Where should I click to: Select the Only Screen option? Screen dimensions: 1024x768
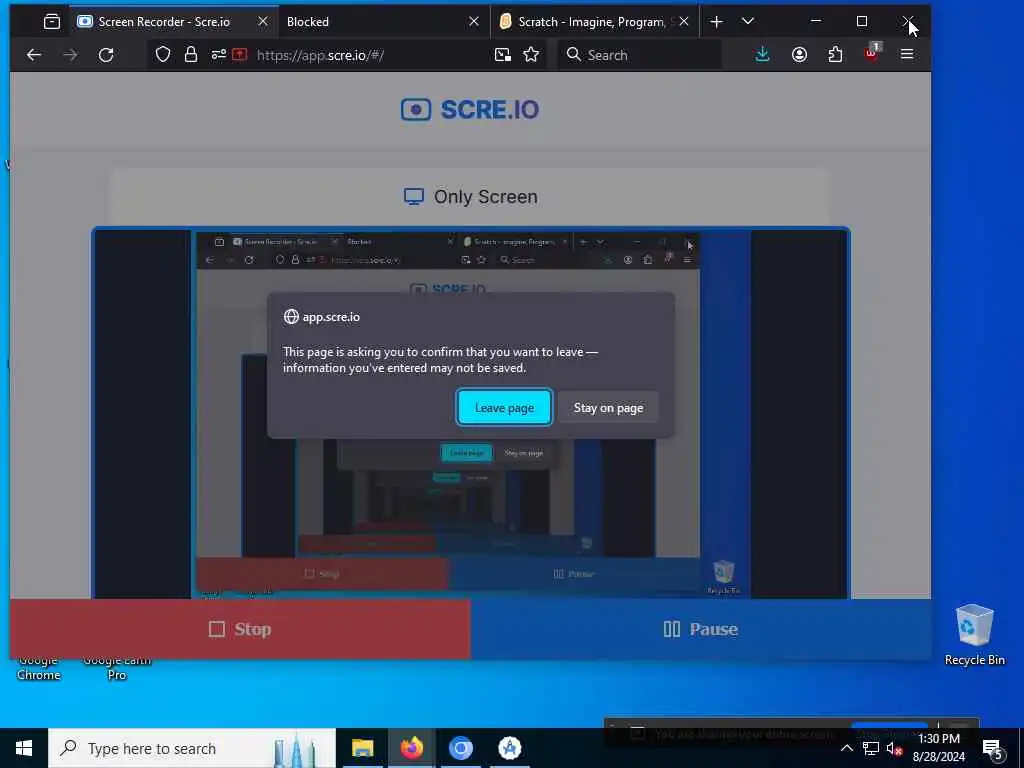click(x=470, y=197)
